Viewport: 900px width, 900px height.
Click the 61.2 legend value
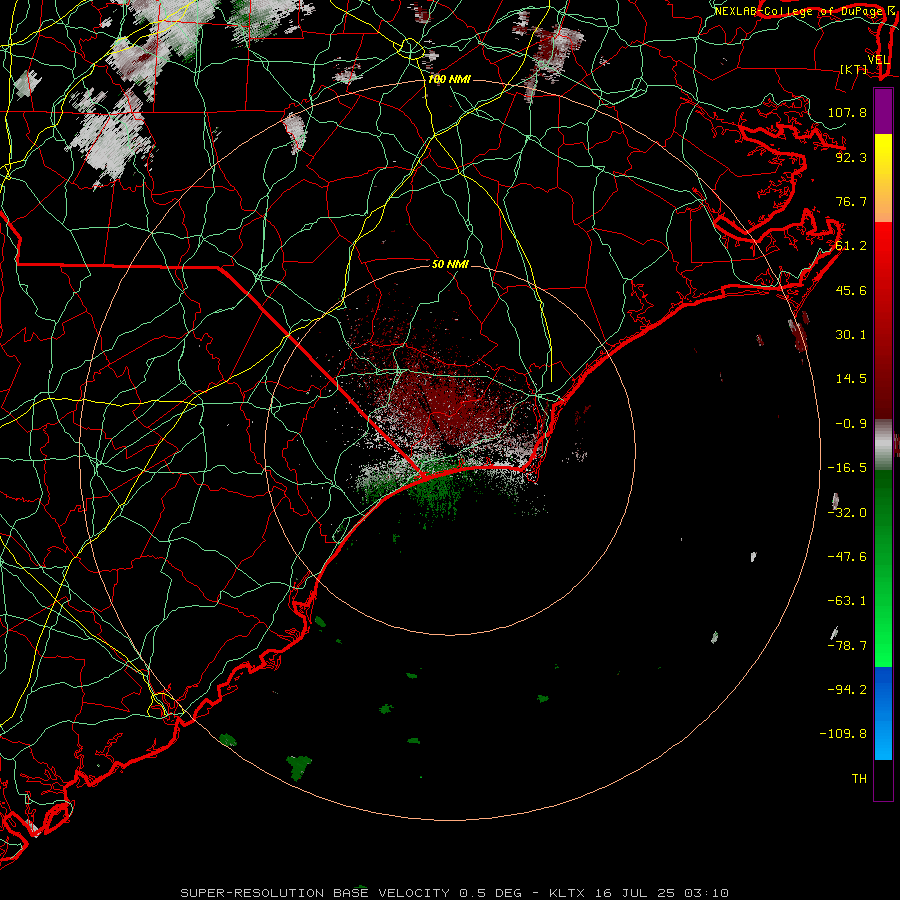(851, 246)
